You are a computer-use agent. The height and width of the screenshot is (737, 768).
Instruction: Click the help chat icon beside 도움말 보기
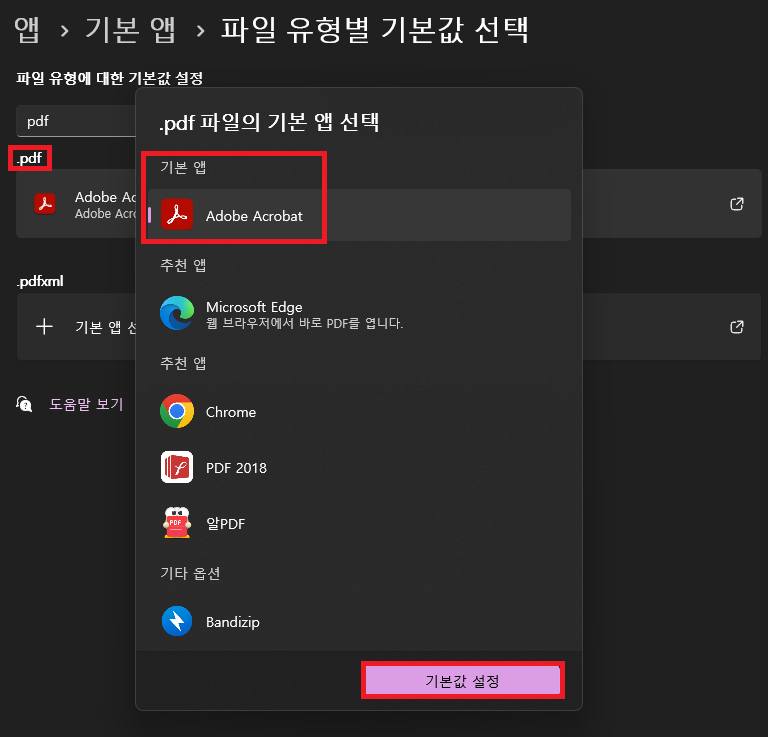tap(24, 404)
